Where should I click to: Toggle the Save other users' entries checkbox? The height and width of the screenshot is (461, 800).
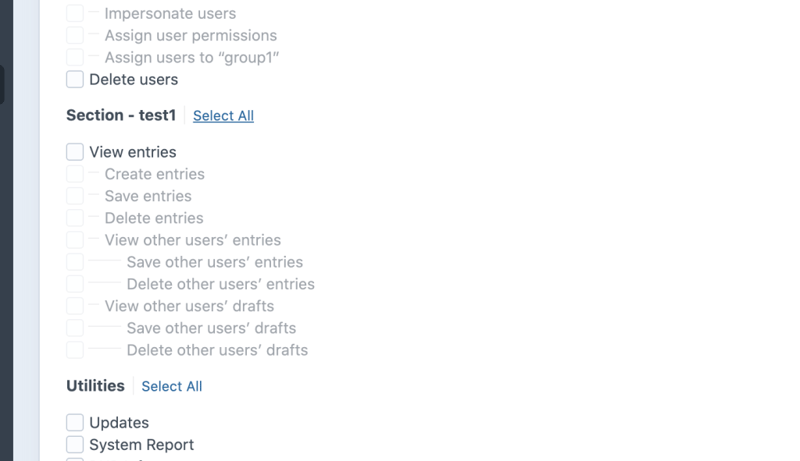(x=75, y=262)
